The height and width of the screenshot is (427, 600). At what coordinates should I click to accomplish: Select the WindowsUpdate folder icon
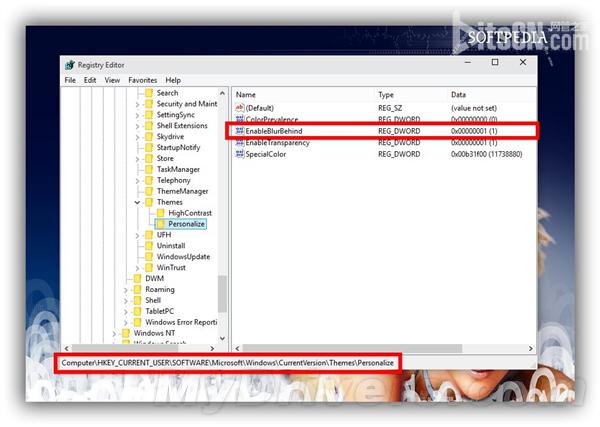coord(149,256)
